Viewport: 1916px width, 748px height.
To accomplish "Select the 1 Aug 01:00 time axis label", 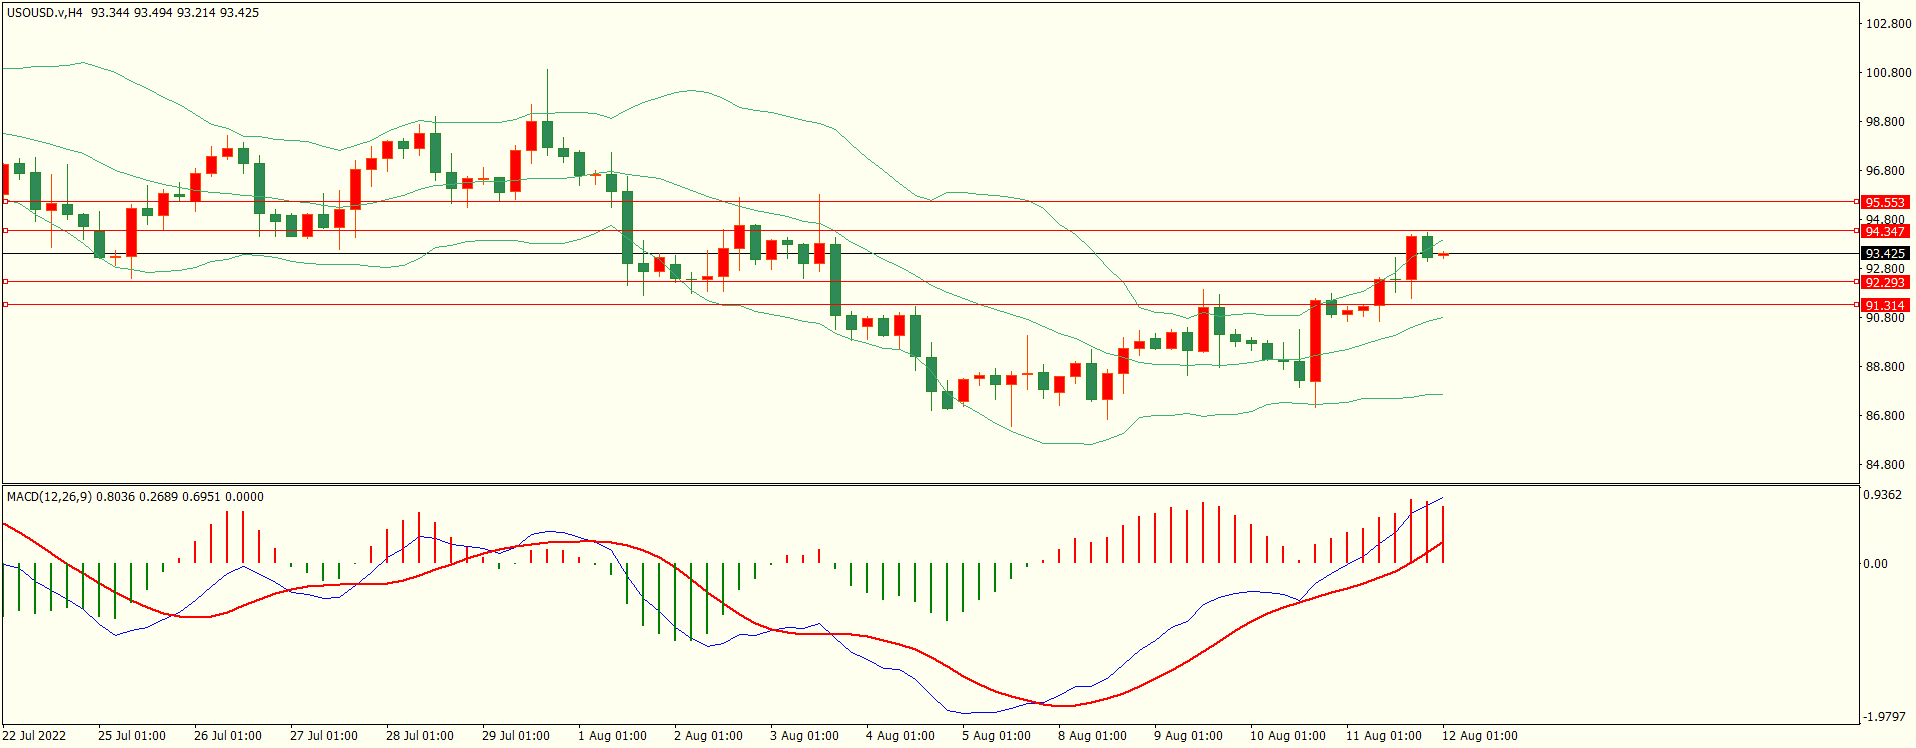I will (612, 736).
